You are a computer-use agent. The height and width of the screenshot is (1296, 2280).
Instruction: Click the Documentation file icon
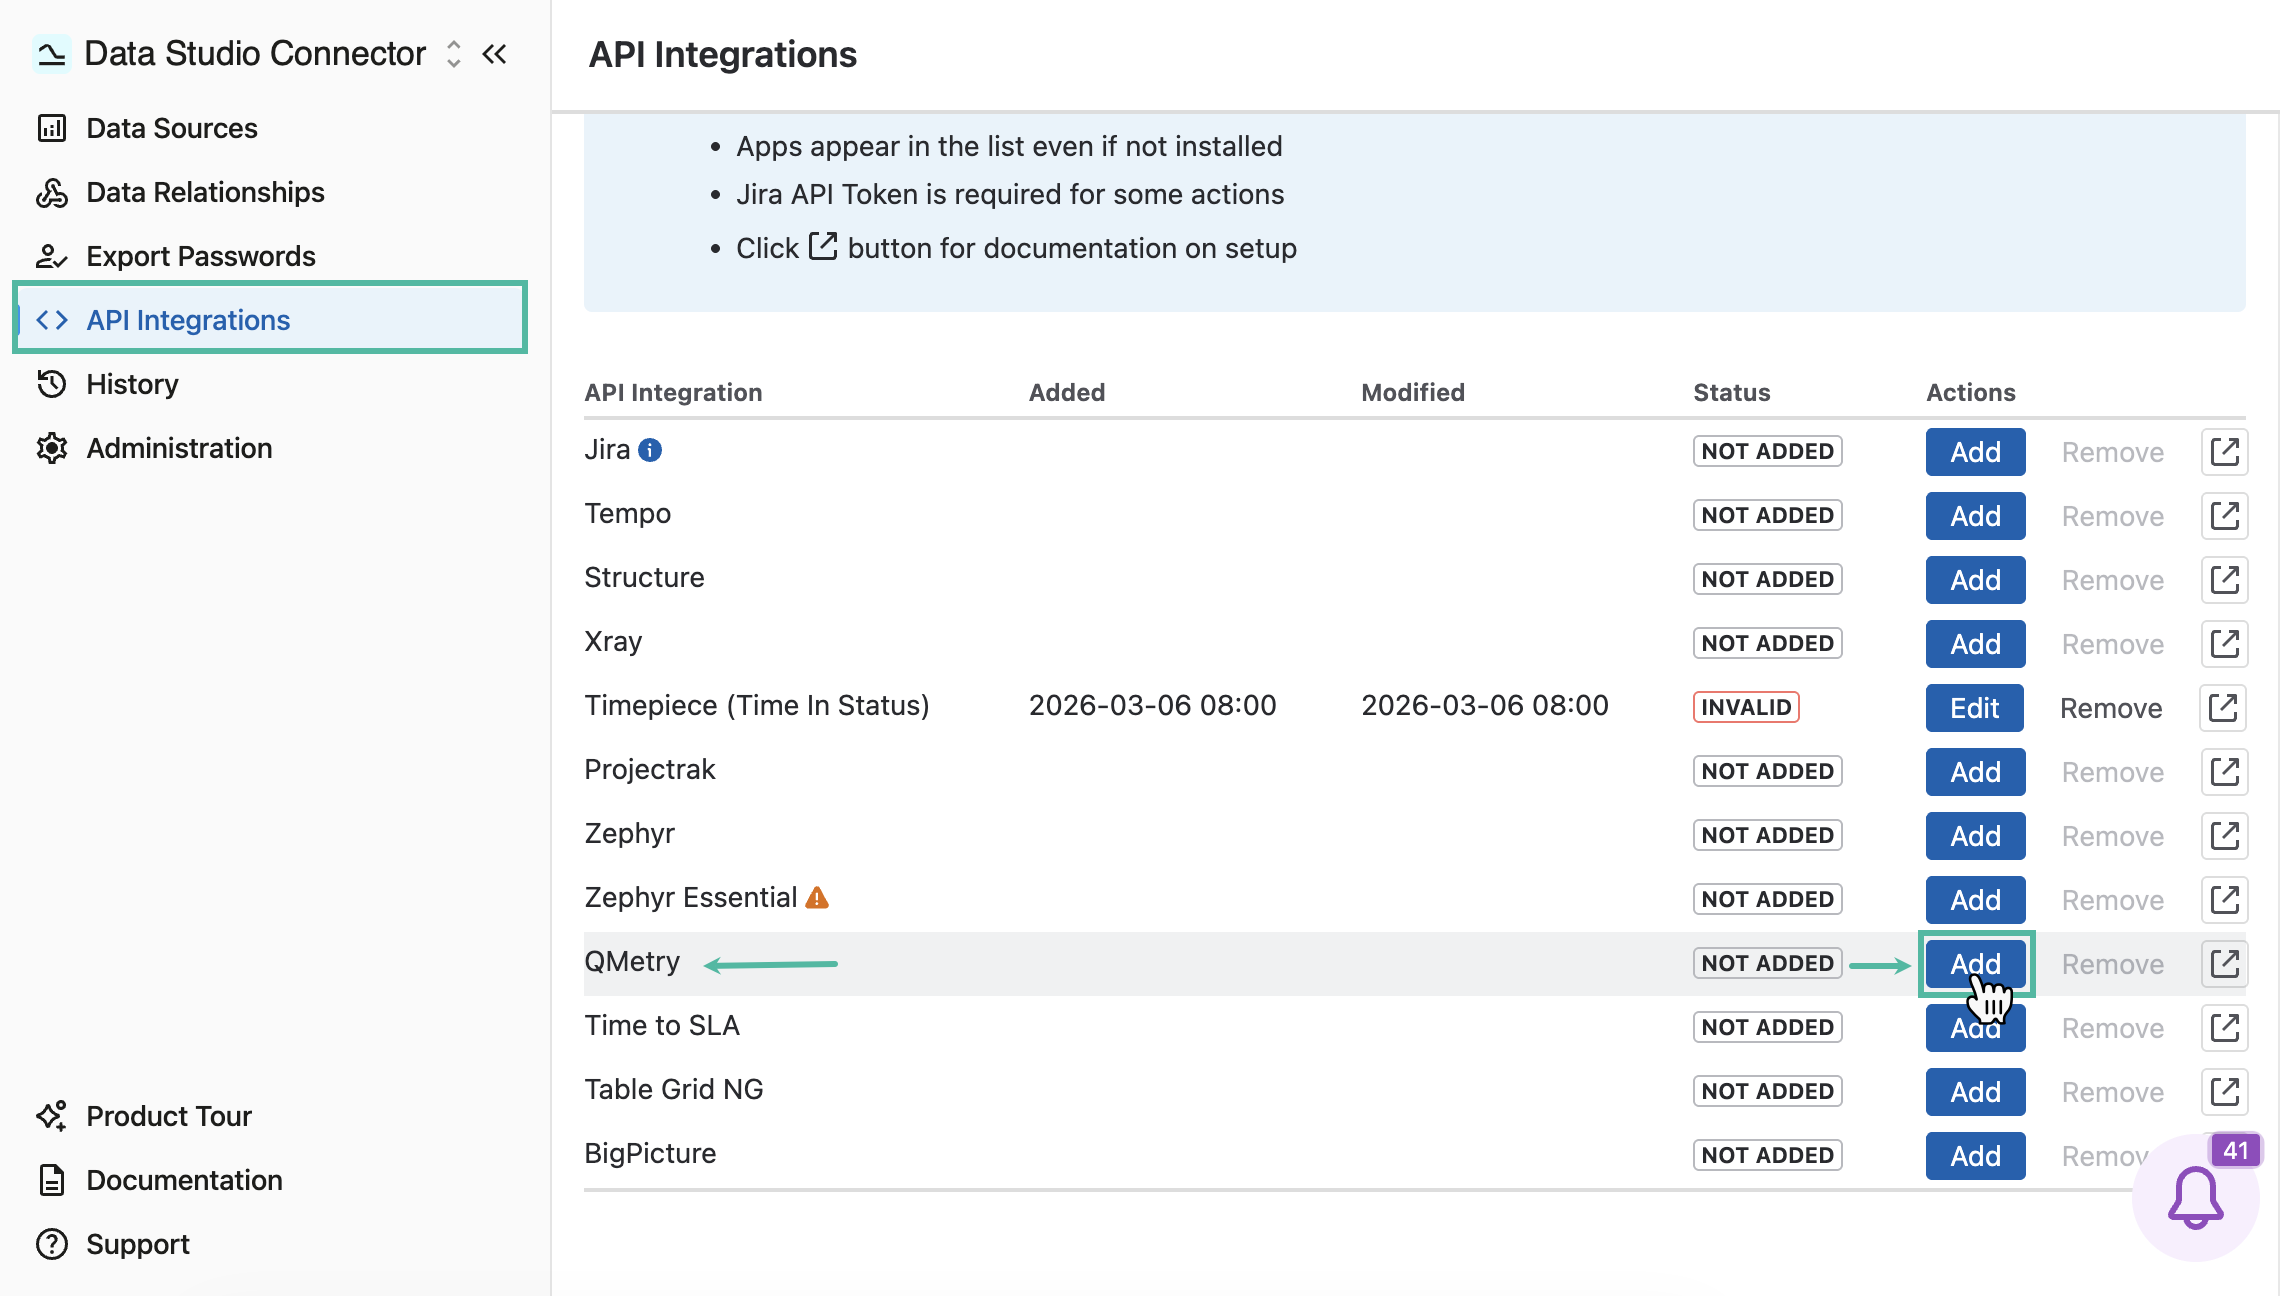[52, 1180]
